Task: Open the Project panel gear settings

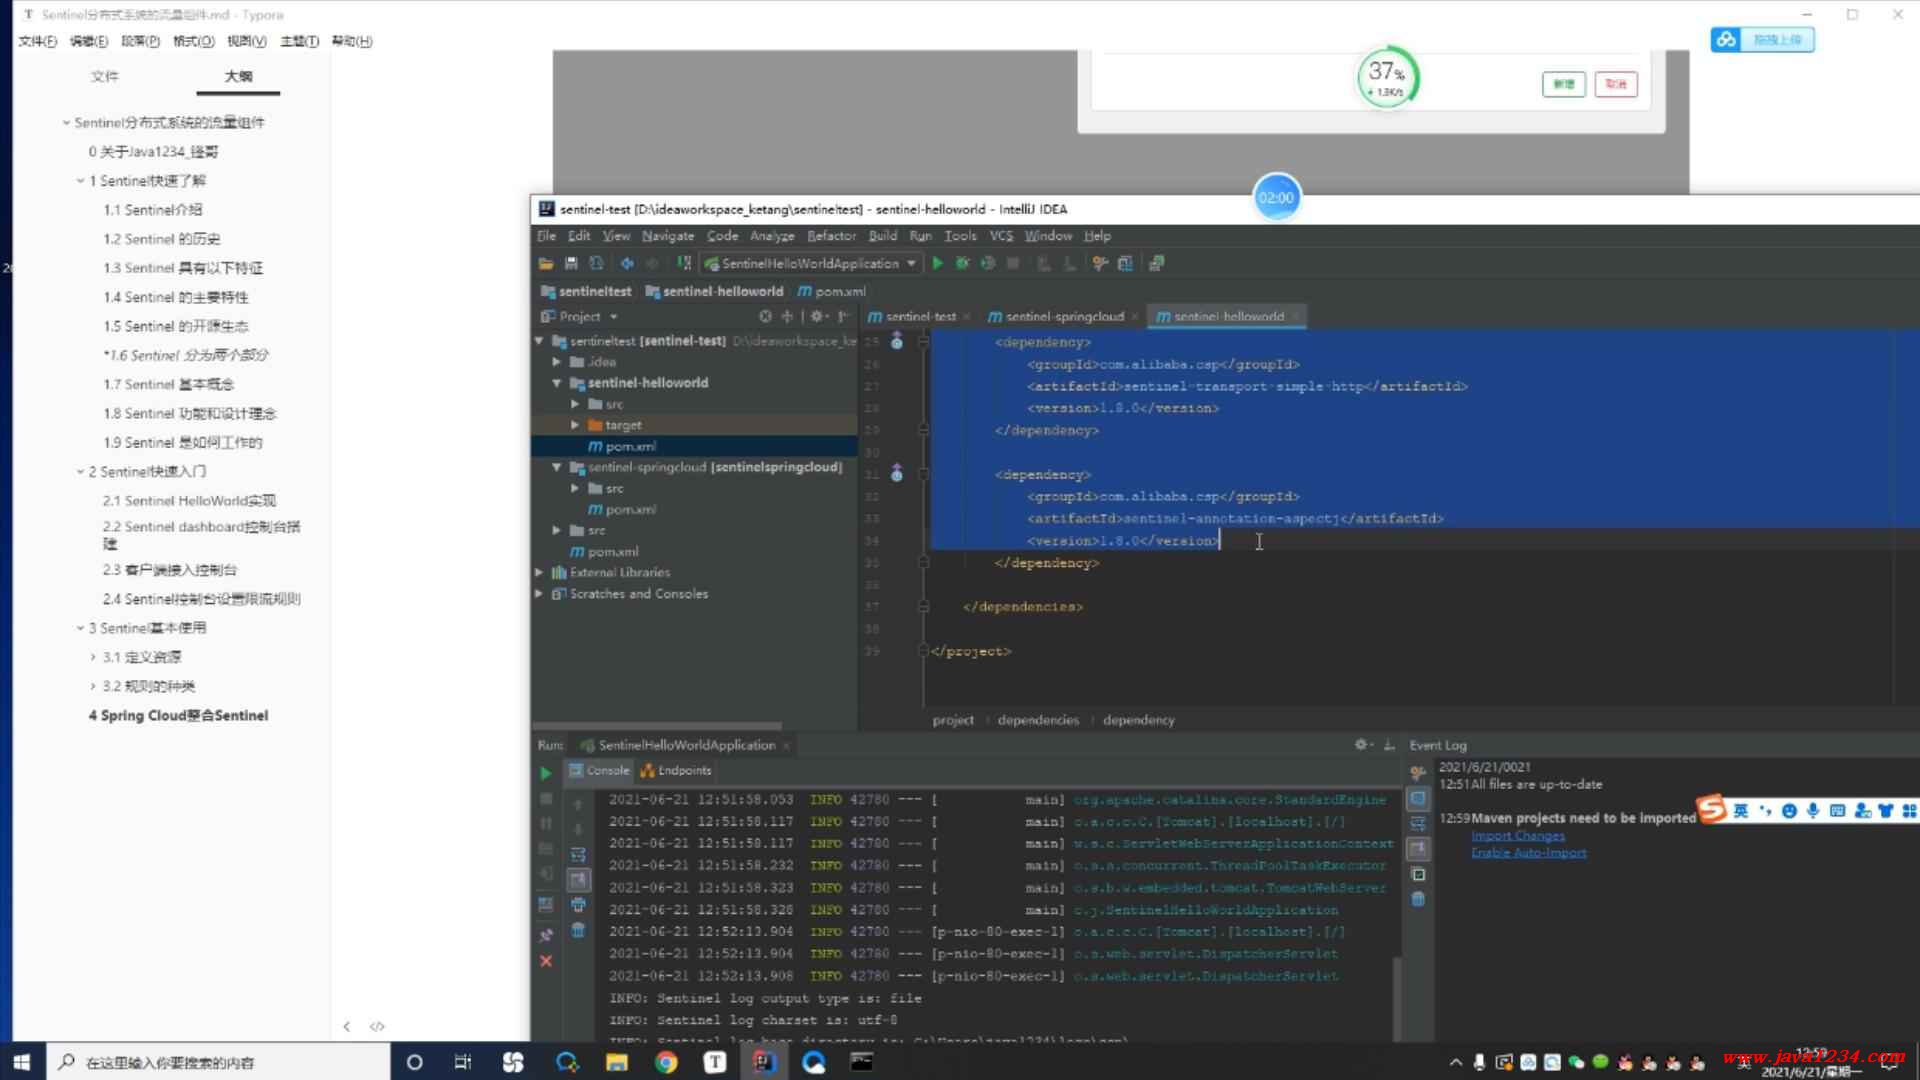Action: pos(819,317)
